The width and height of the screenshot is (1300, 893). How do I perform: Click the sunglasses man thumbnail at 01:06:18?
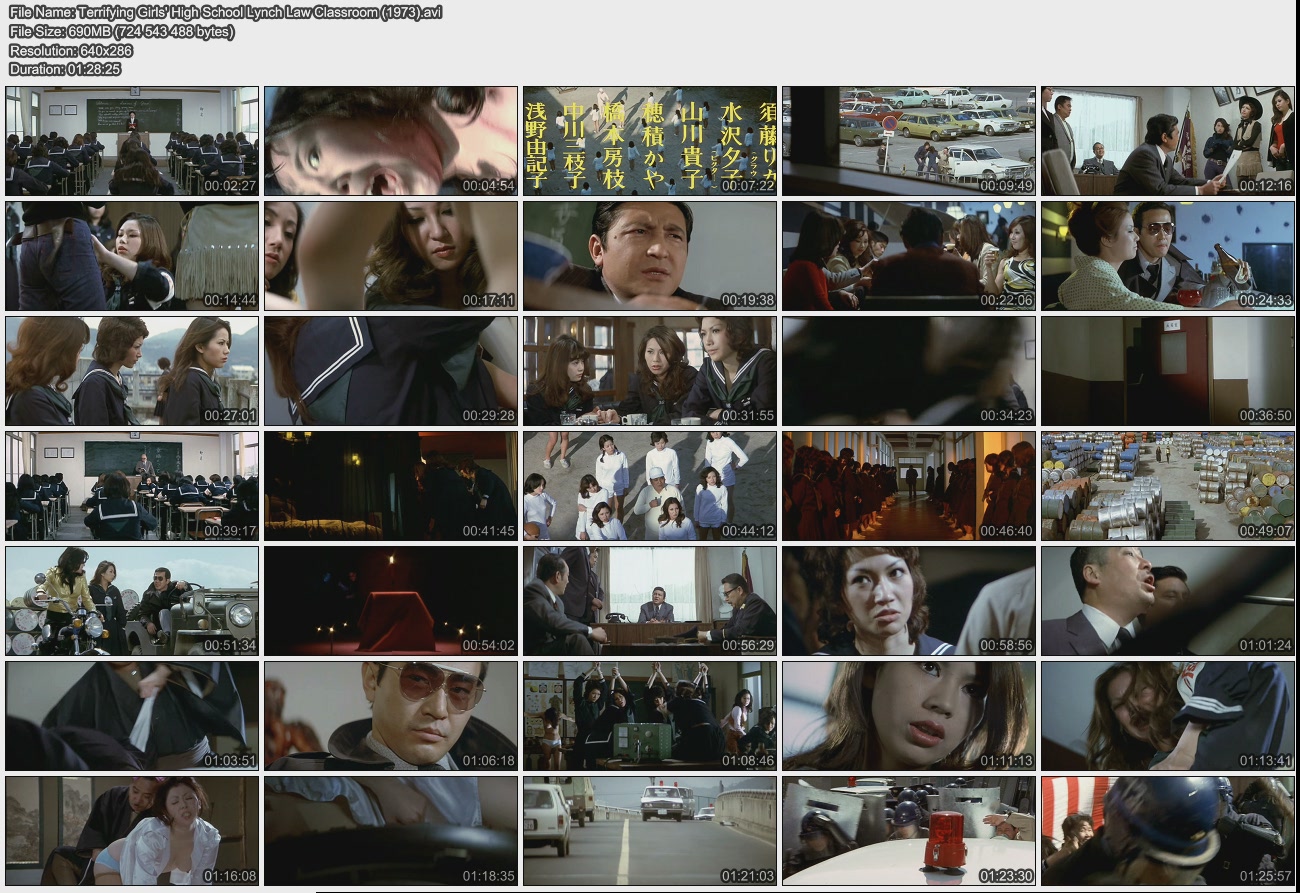coord(391,716)
